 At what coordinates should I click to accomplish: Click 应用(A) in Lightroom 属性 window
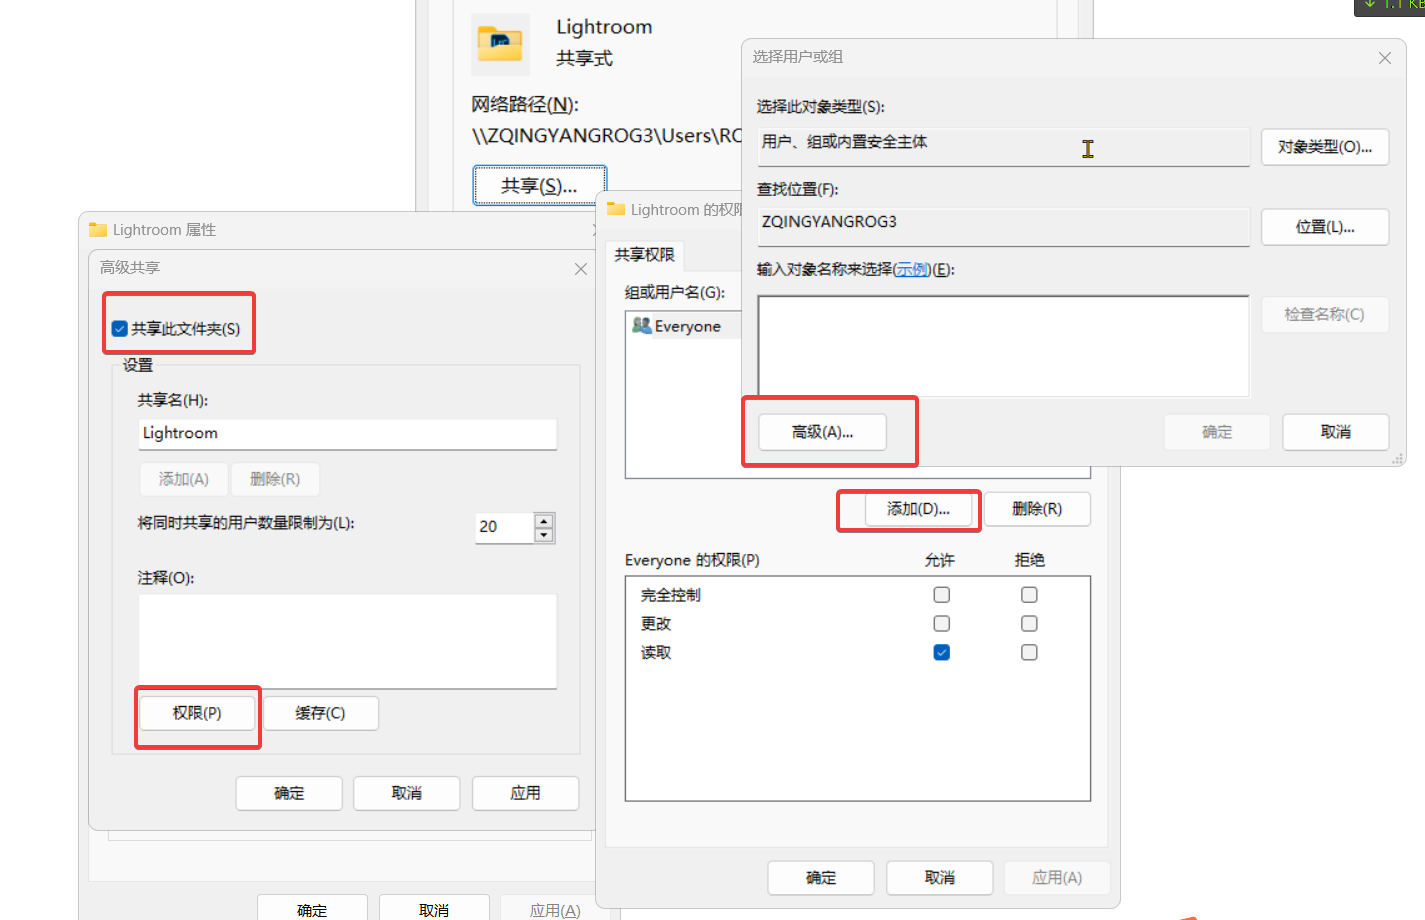[x=555, y=909]
